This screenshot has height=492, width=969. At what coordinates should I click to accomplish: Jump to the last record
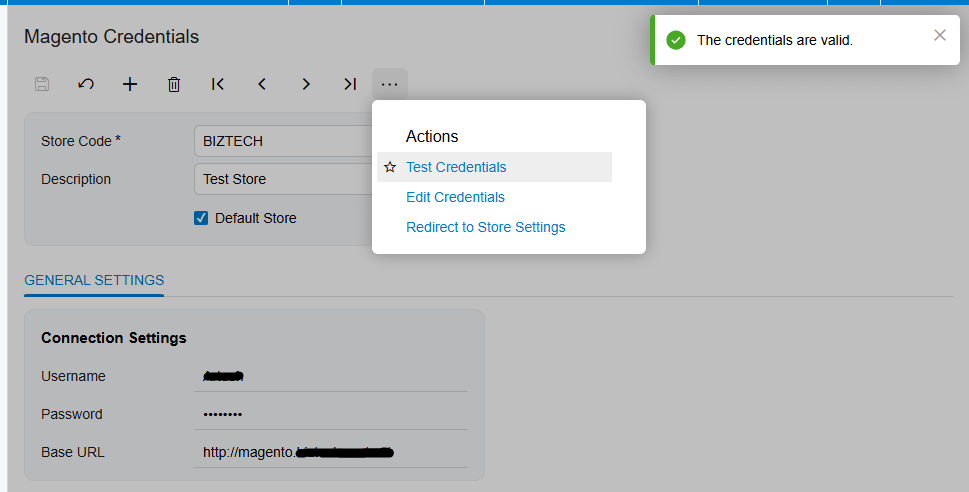click(350, 84)
